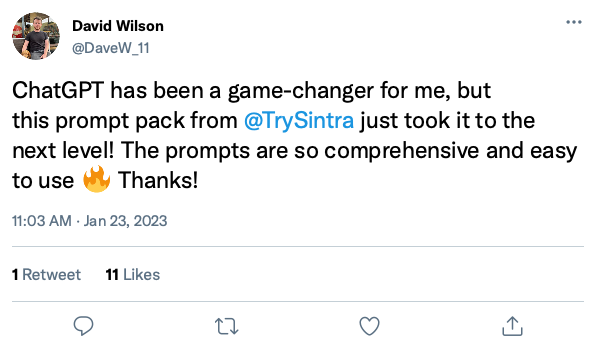Retweet using the arrows icon
The width and height of the screenshot is (596, 362).
click(x=227, y=326)
